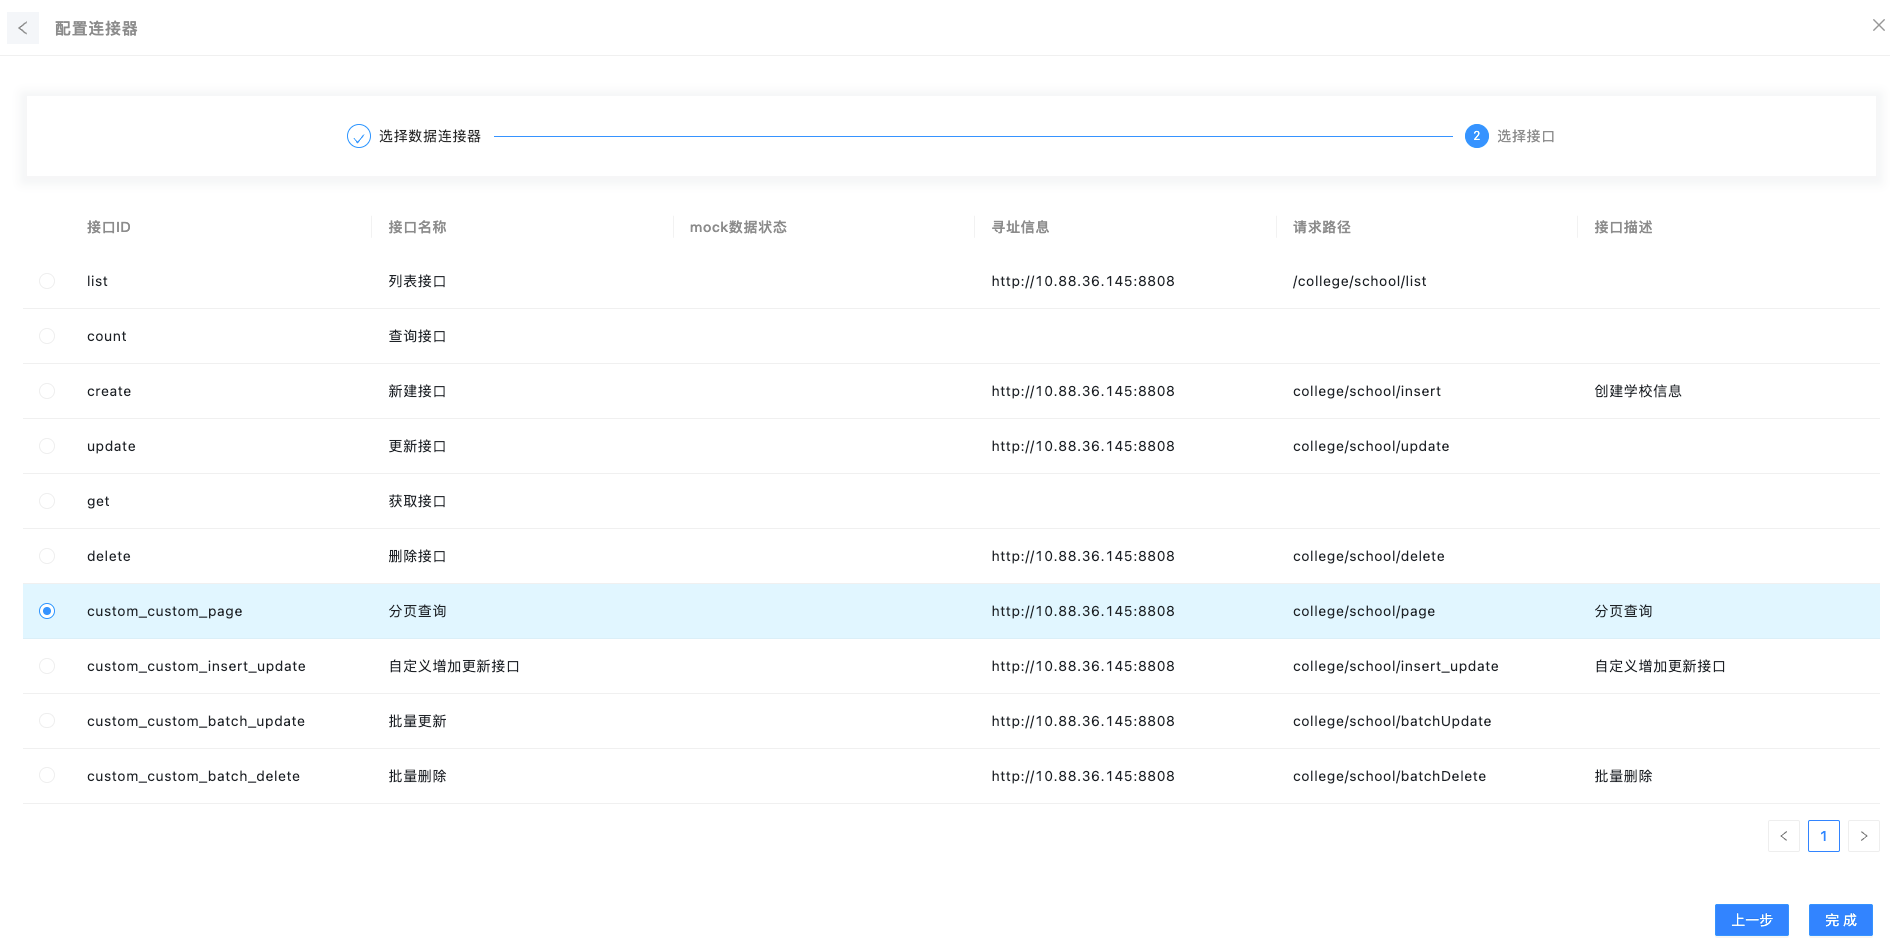Click the 更新接口 name cell

click(417, 446)
